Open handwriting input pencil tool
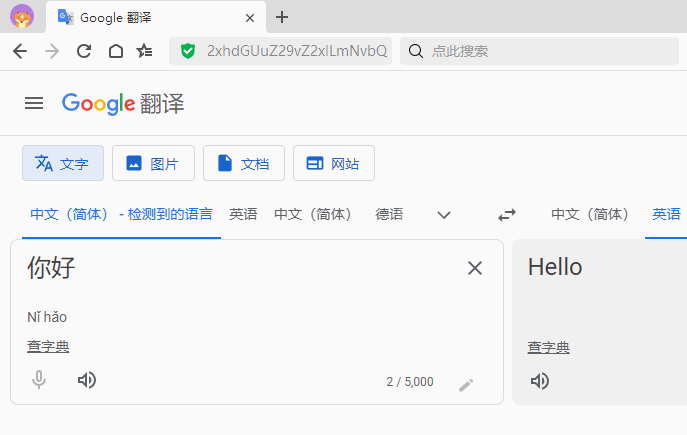 pyautogui.click(x=466, y=383)
